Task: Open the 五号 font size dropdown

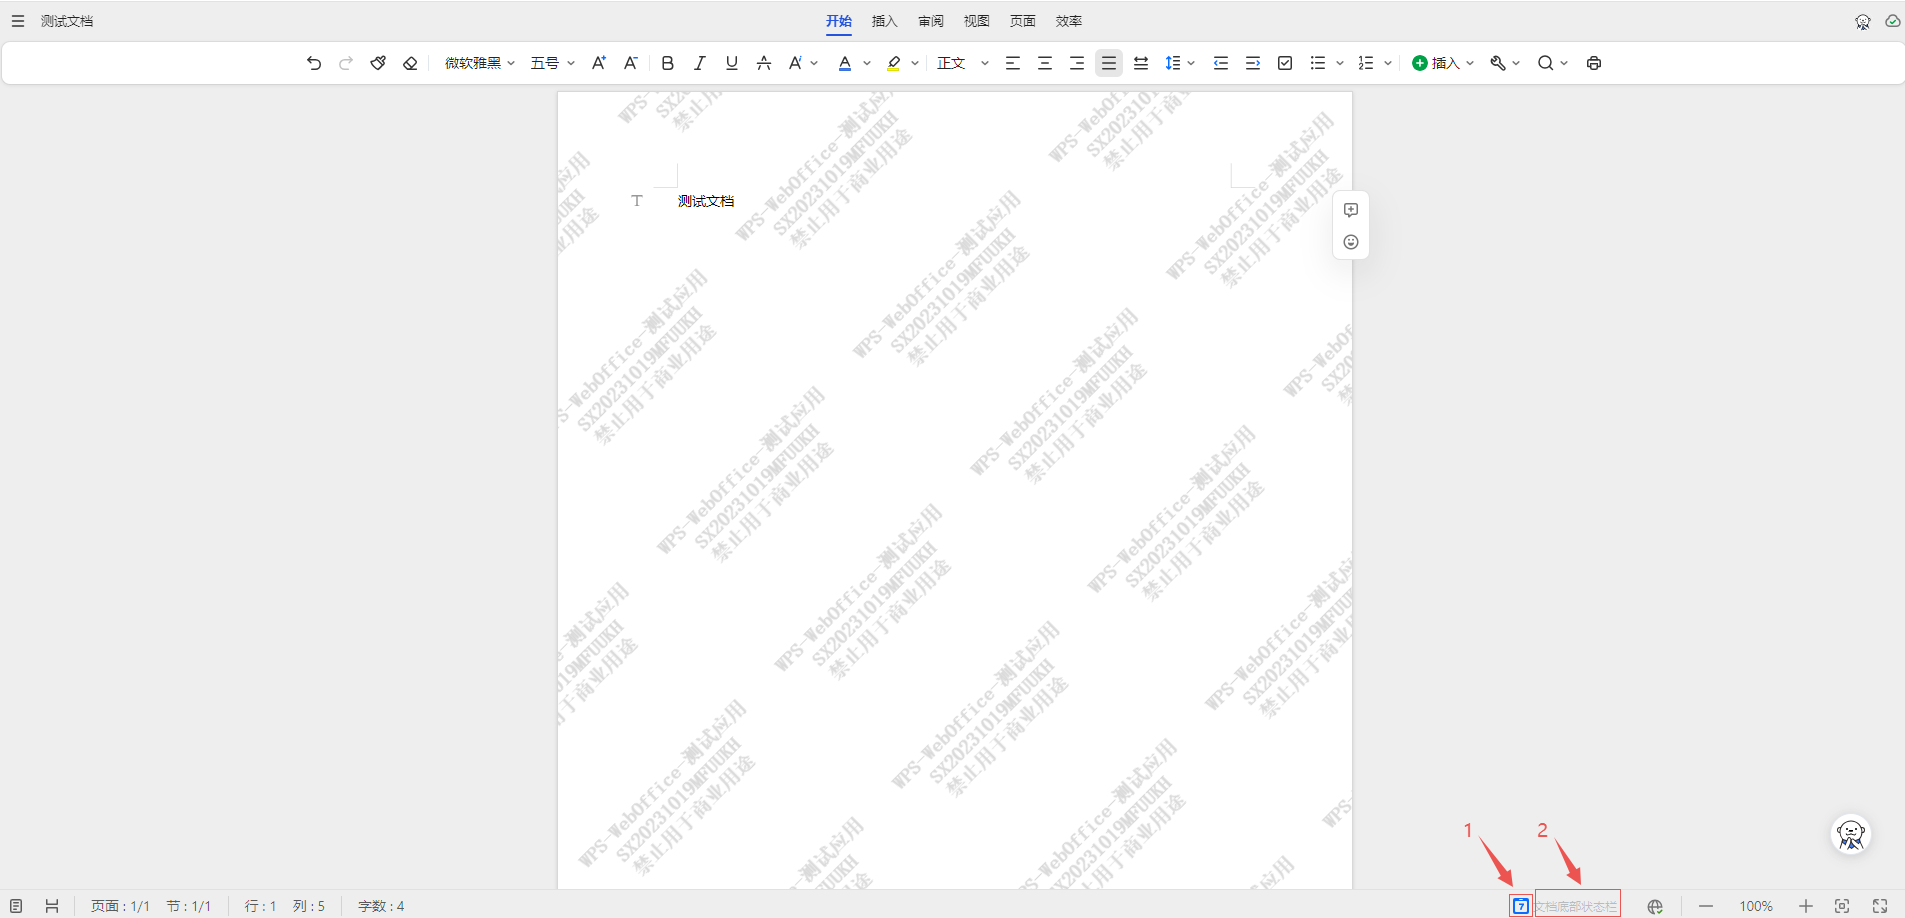Action: pos(553,63)
